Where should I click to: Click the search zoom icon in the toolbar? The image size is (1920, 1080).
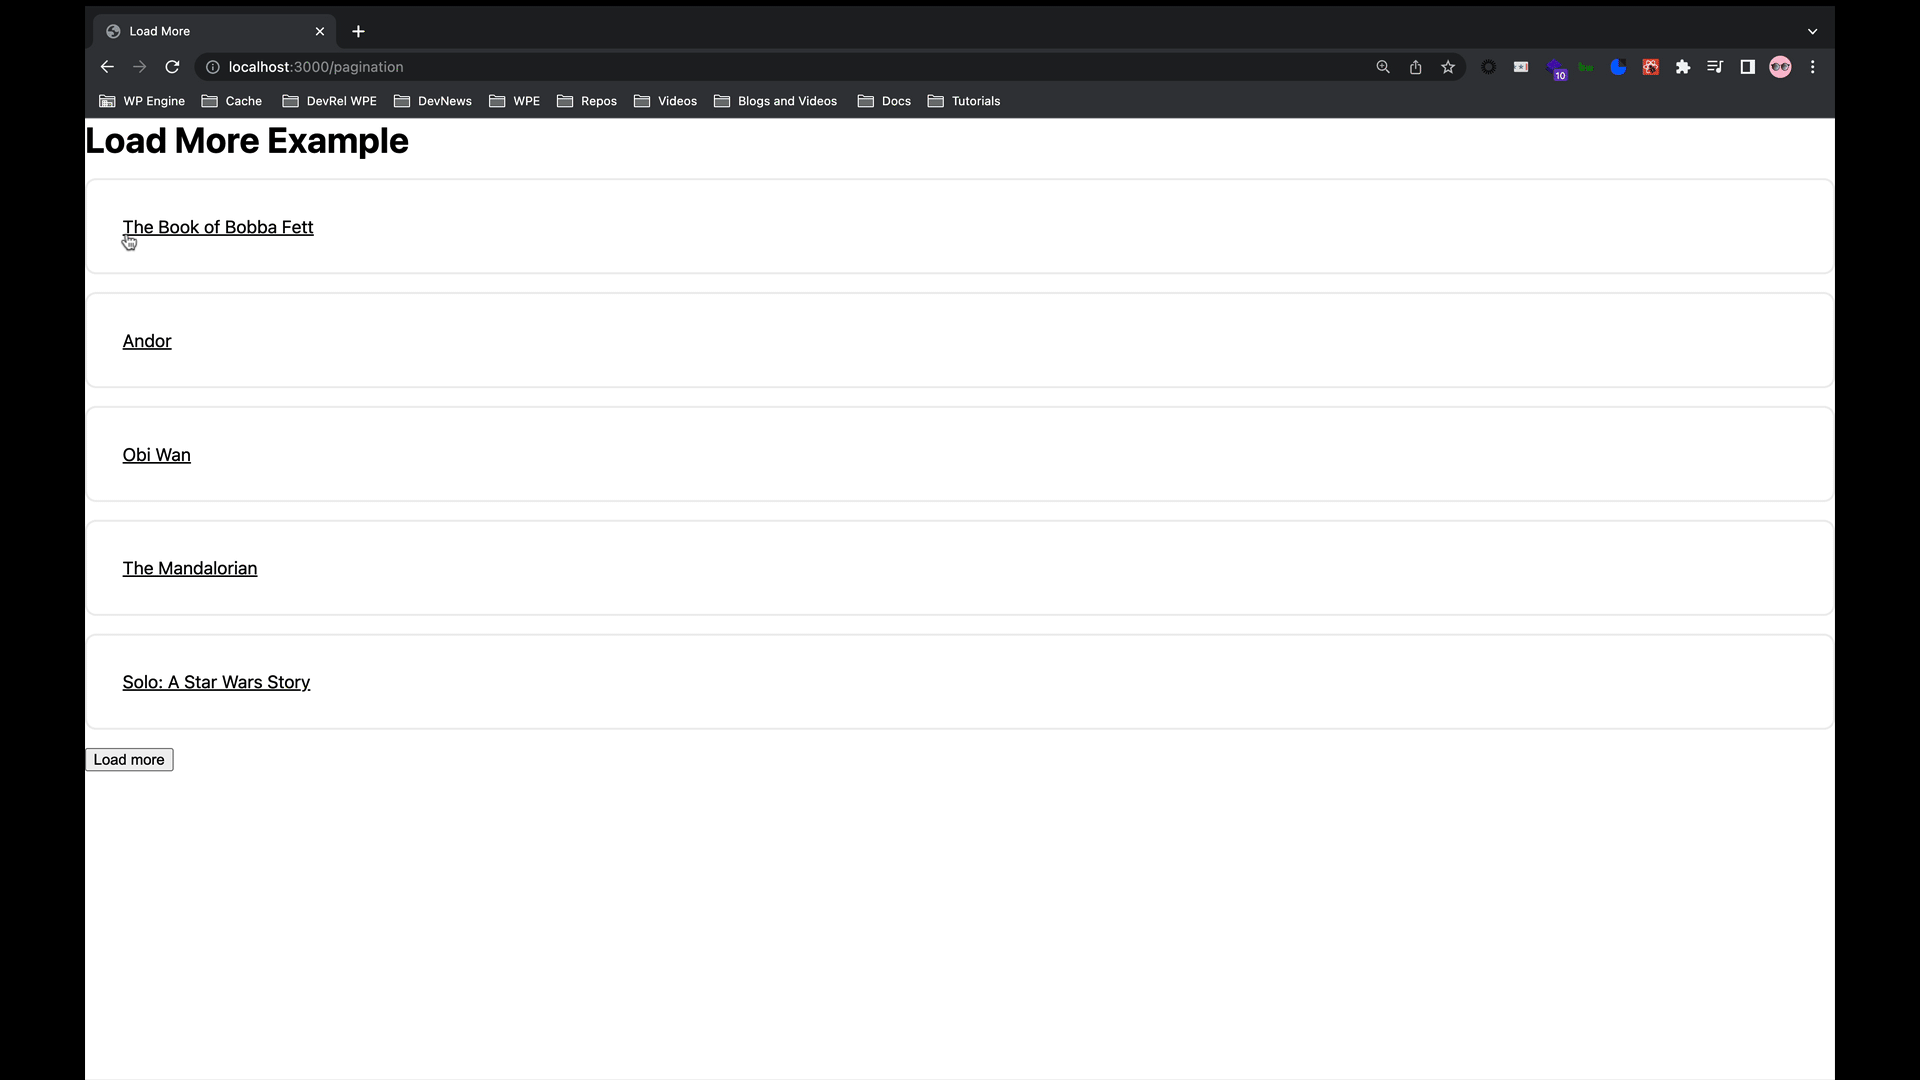coord(1383,67)
